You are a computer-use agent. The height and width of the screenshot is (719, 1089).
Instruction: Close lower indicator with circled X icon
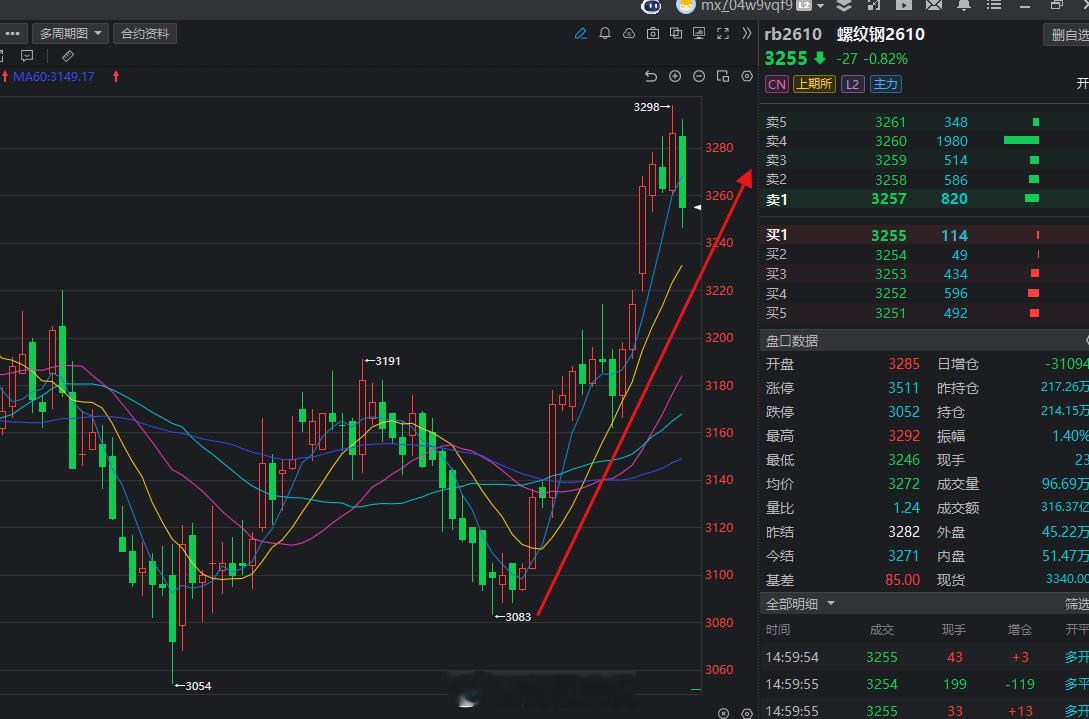point(724,713)
